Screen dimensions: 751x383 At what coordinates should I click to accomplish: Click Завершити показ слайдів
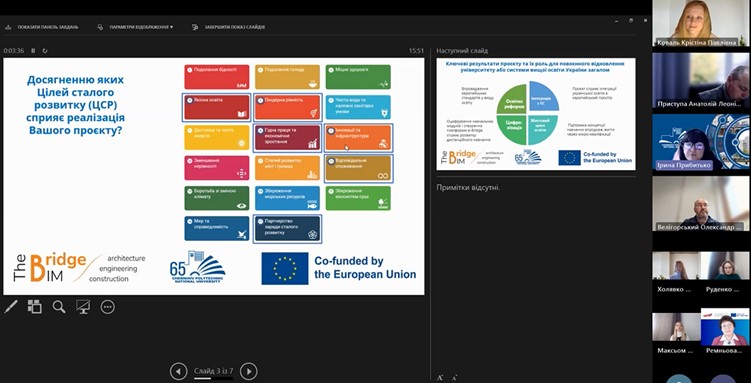click(228, 27)
